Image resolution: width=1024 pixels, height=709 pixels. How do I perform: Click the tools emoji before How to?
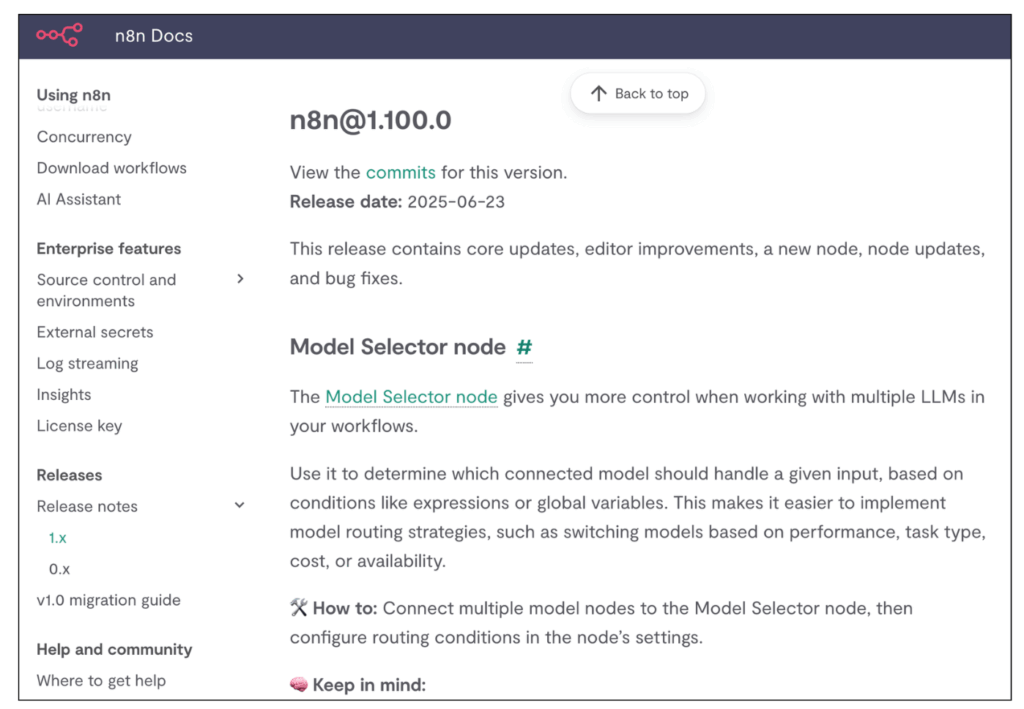click(297, 608)
